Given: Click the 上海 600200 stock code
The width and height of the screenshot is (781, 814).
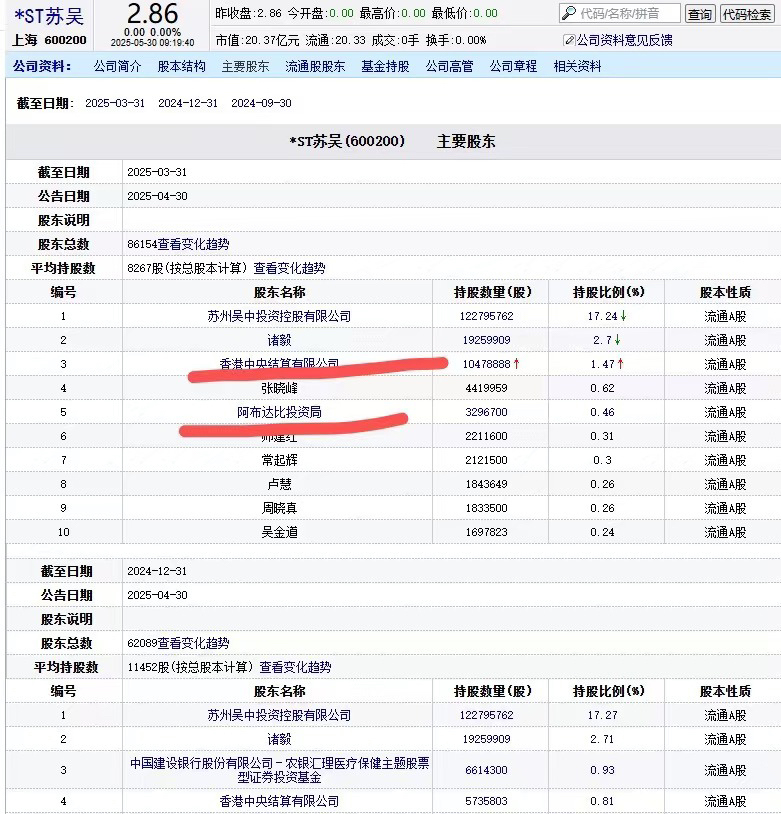Looking at the screenshot, I should 49,40.
